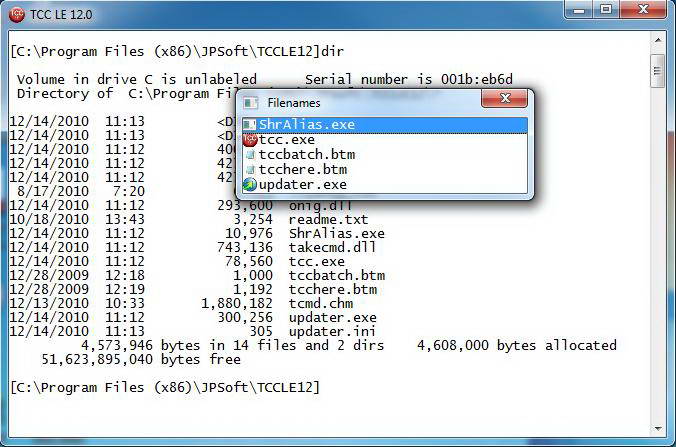Select tccbatch.btm in the Filenames list

click(x=385, y=155)
